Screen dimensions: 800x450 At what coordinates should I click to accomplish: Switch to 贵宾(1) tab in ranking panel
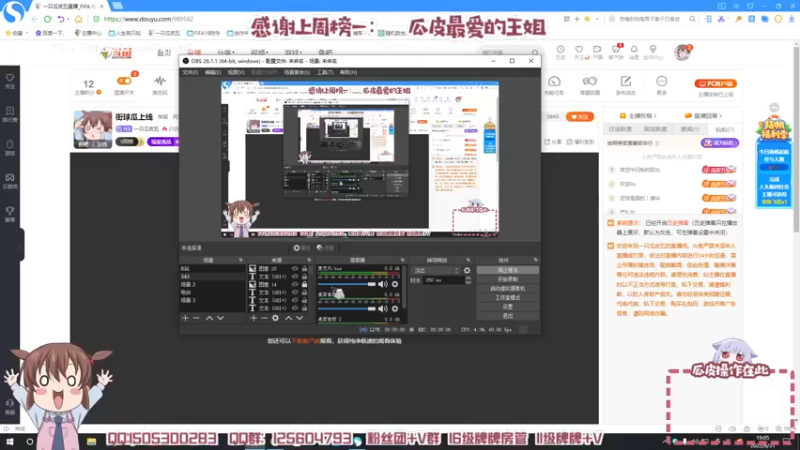point(690,130)
